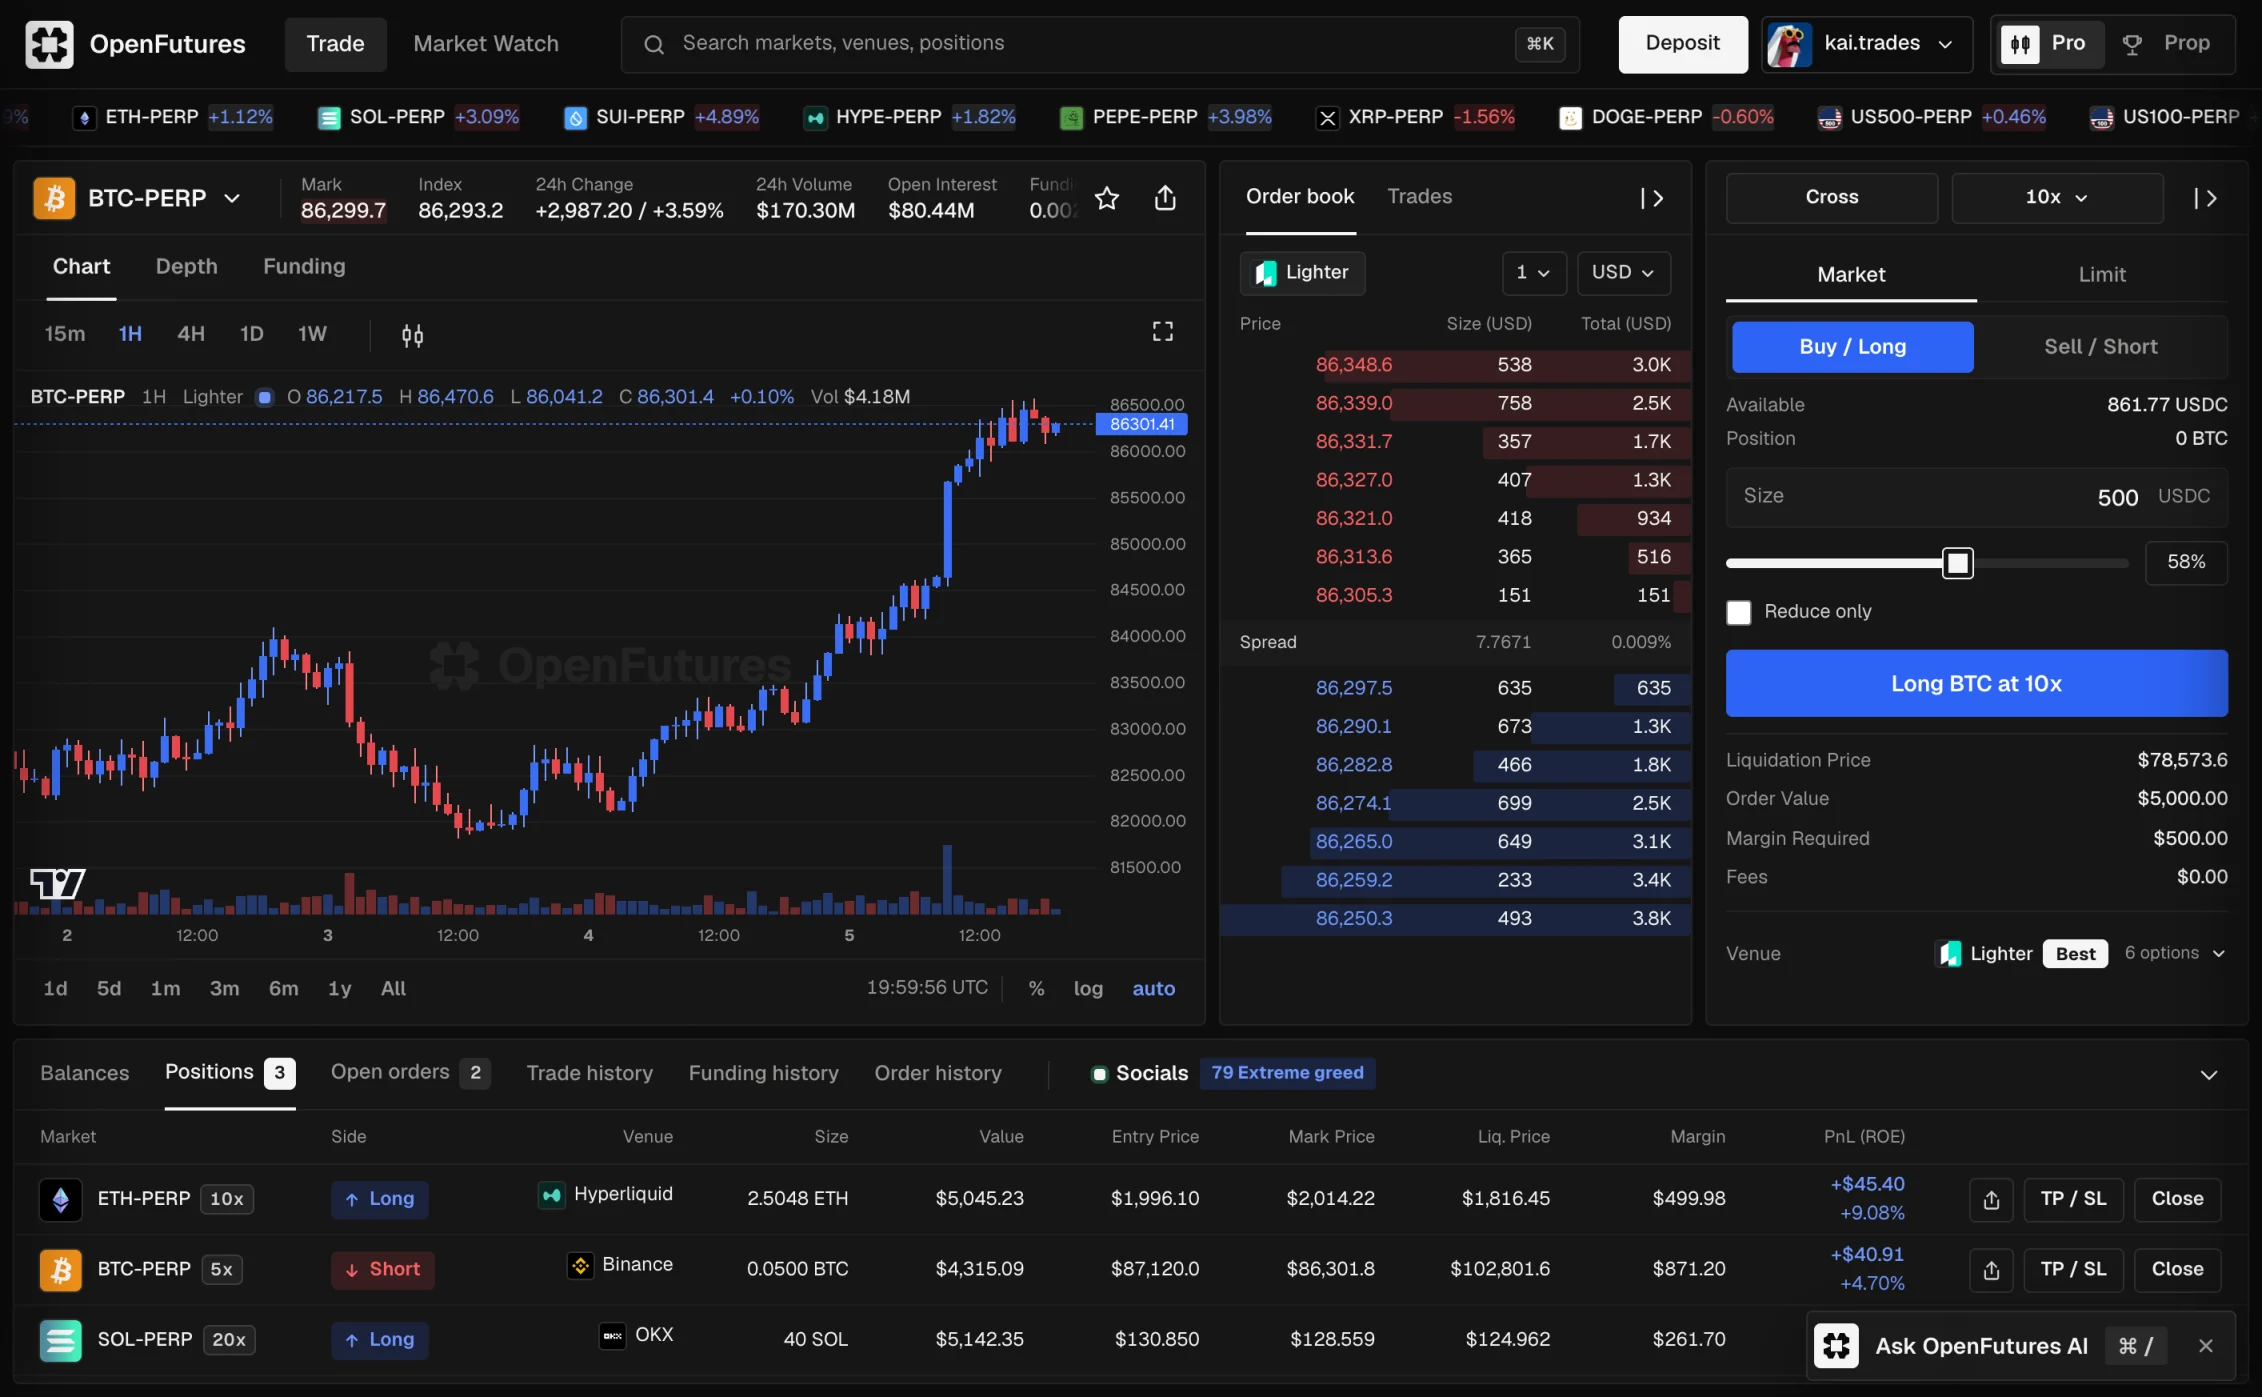Viewport: 2262px width, 1397px height.
Task: Click the Ask OpenFutures AI logo icon
Action: [x=1836, y=1346]
